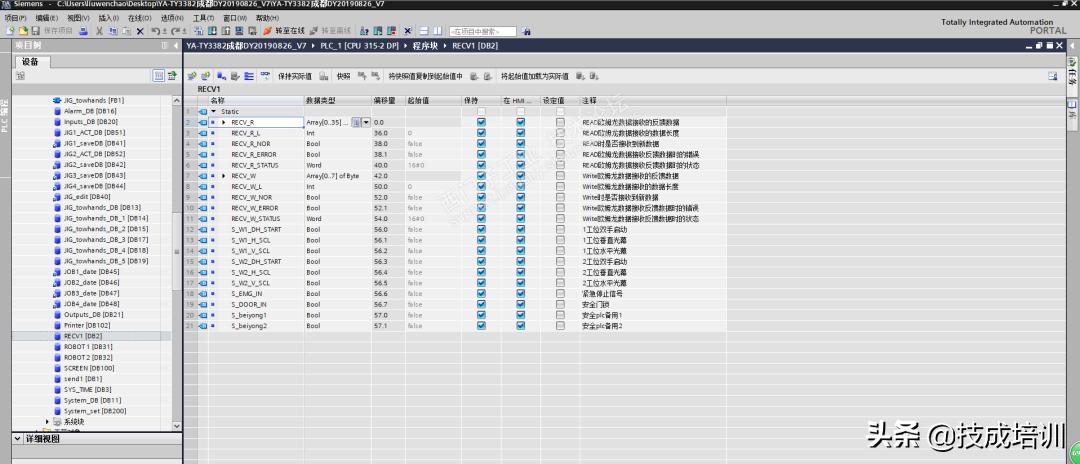Click the new project icon

[10, 31]
